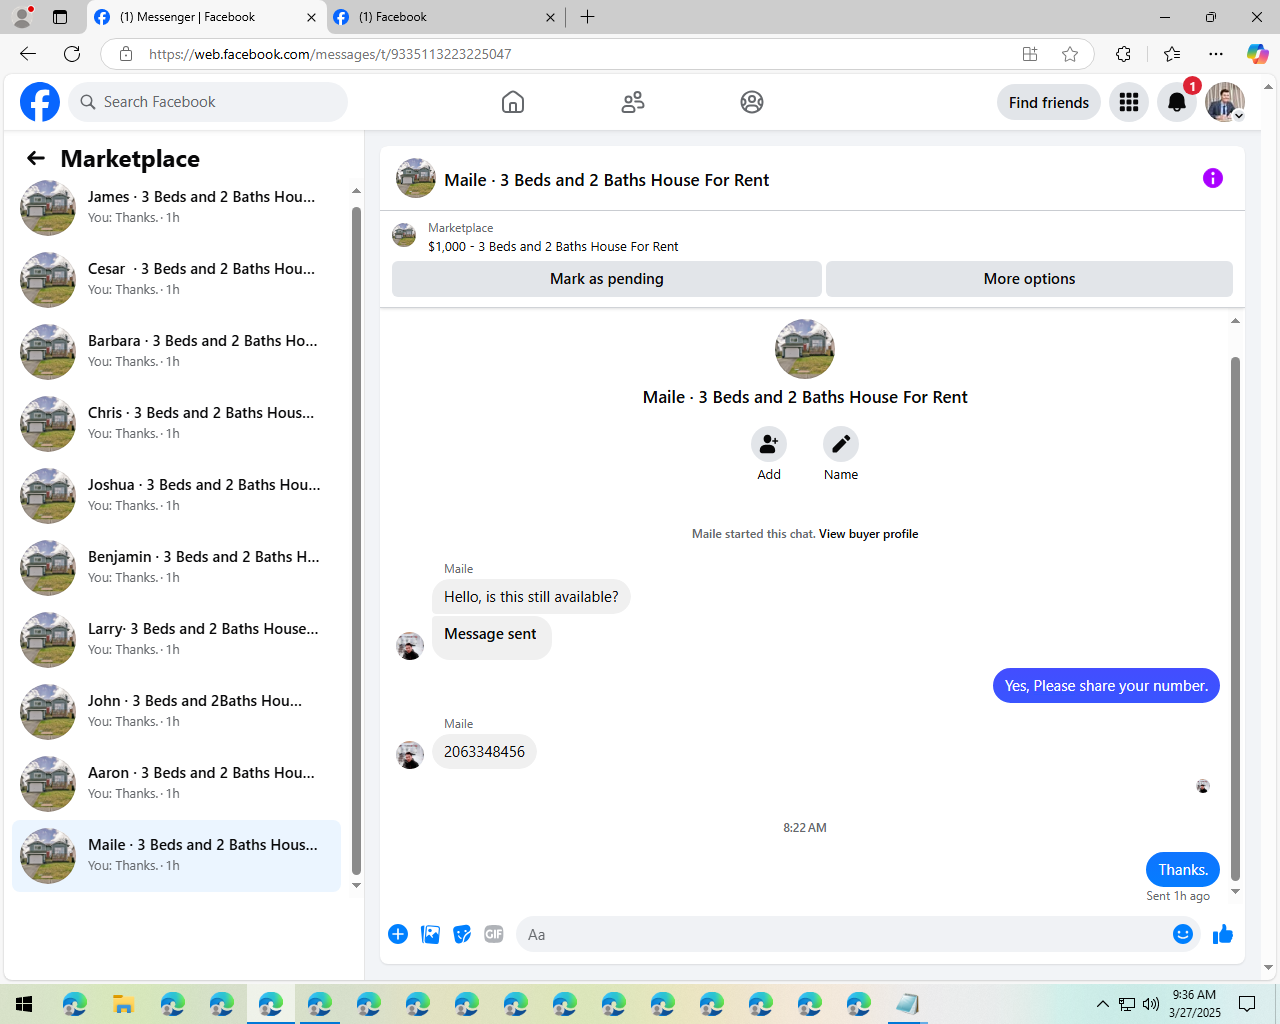Open browser Settings and more menu

(x=1216, y=54)
